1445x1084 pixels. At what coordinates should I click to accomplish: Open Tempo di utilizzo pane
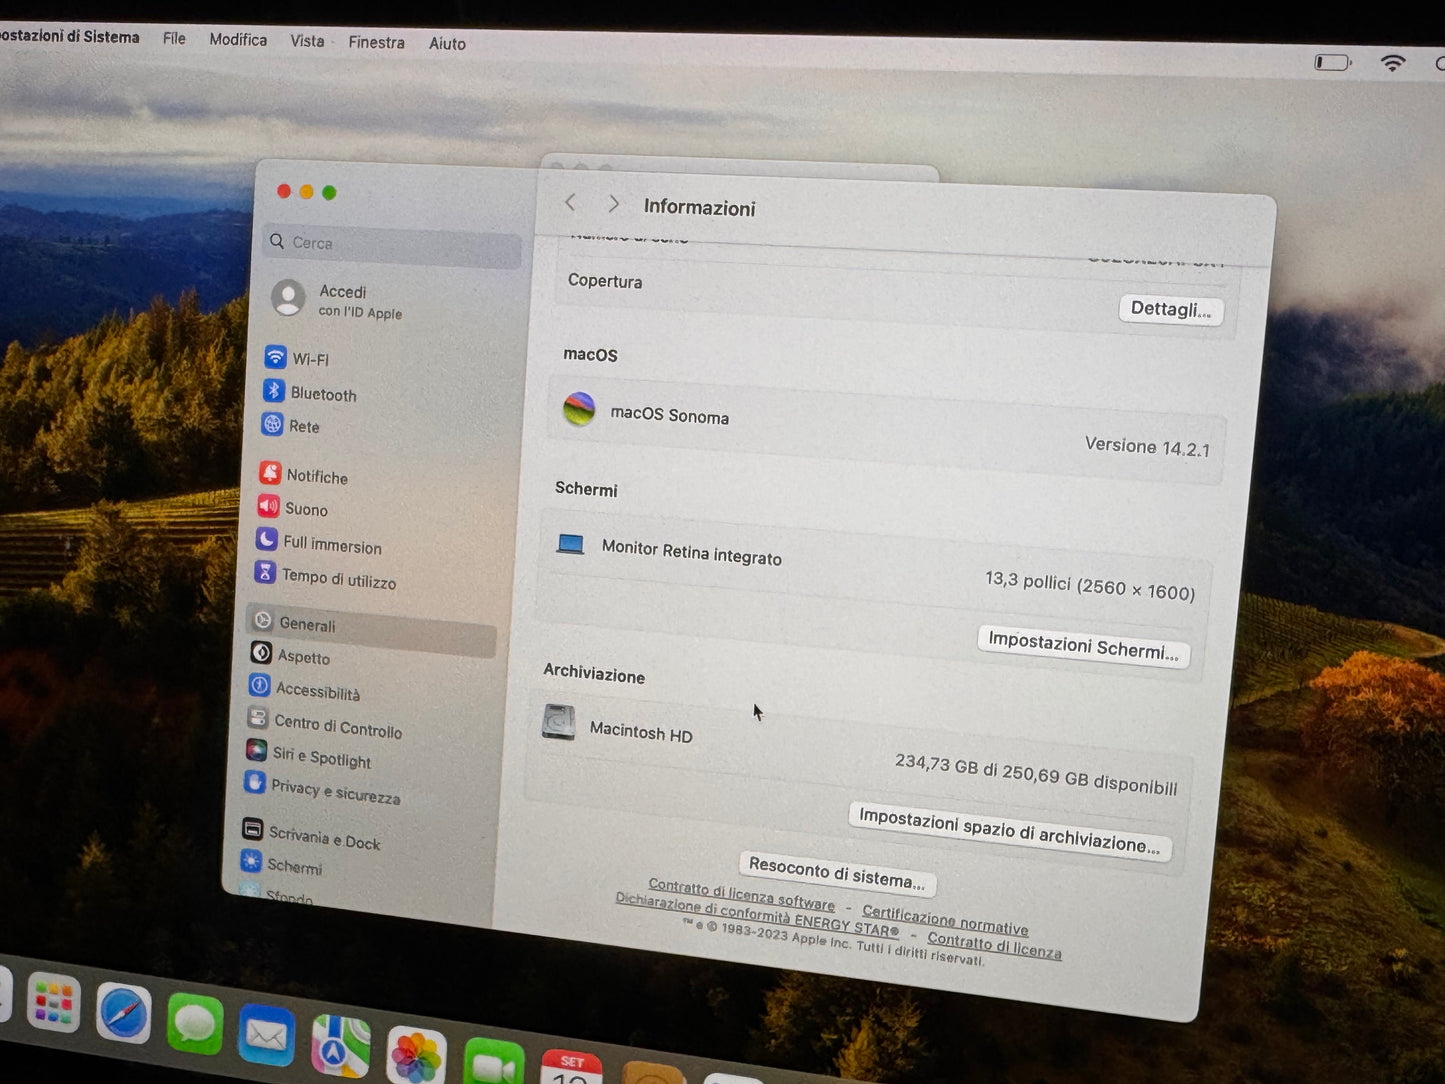pos(338,579)
